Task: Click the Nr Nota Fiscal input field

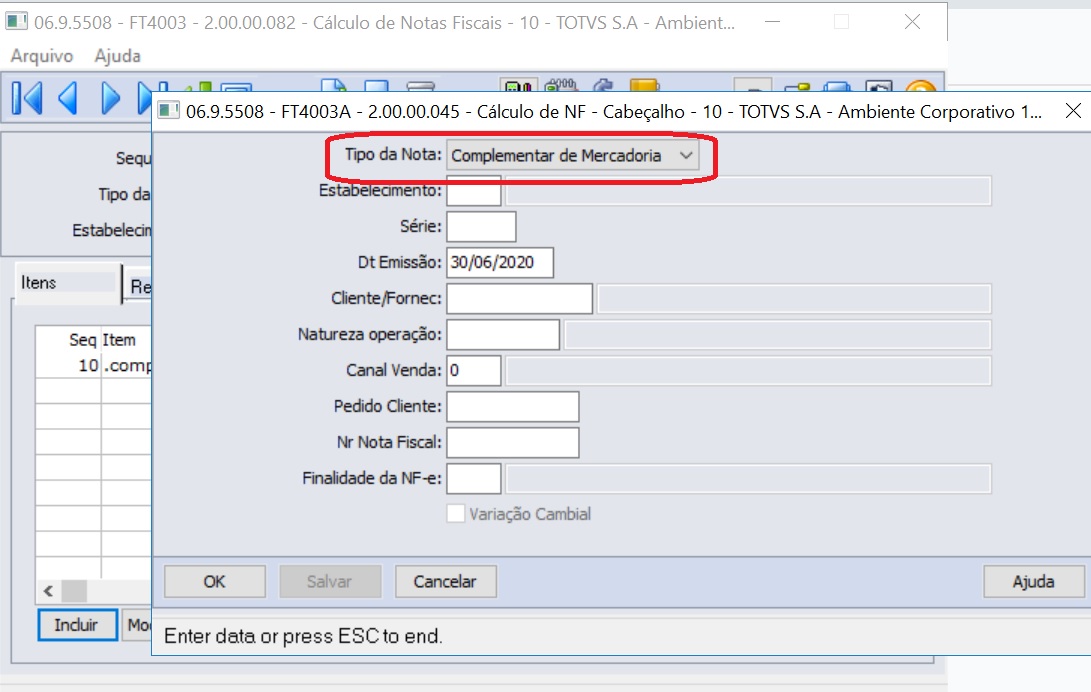Action: coord(513,442)
